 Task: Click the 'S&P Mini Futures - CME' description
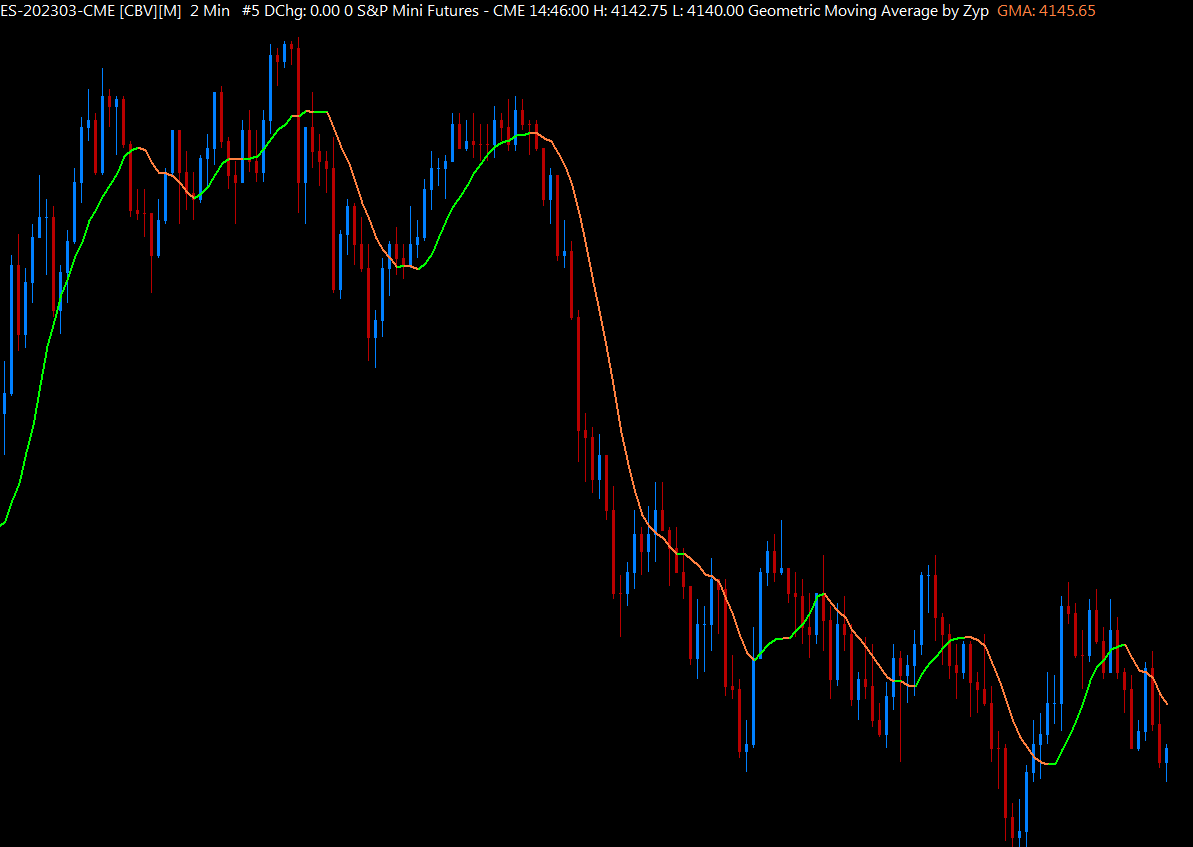click(442, 11)
